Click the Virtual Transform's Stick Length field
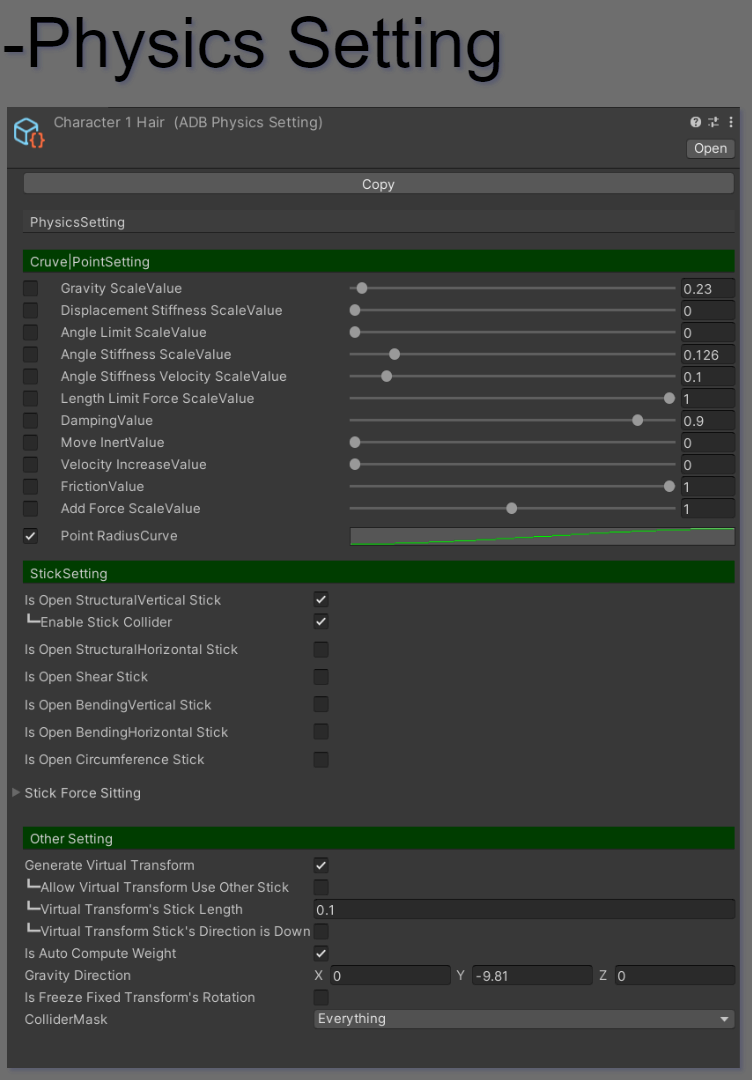 coord(524,909)
